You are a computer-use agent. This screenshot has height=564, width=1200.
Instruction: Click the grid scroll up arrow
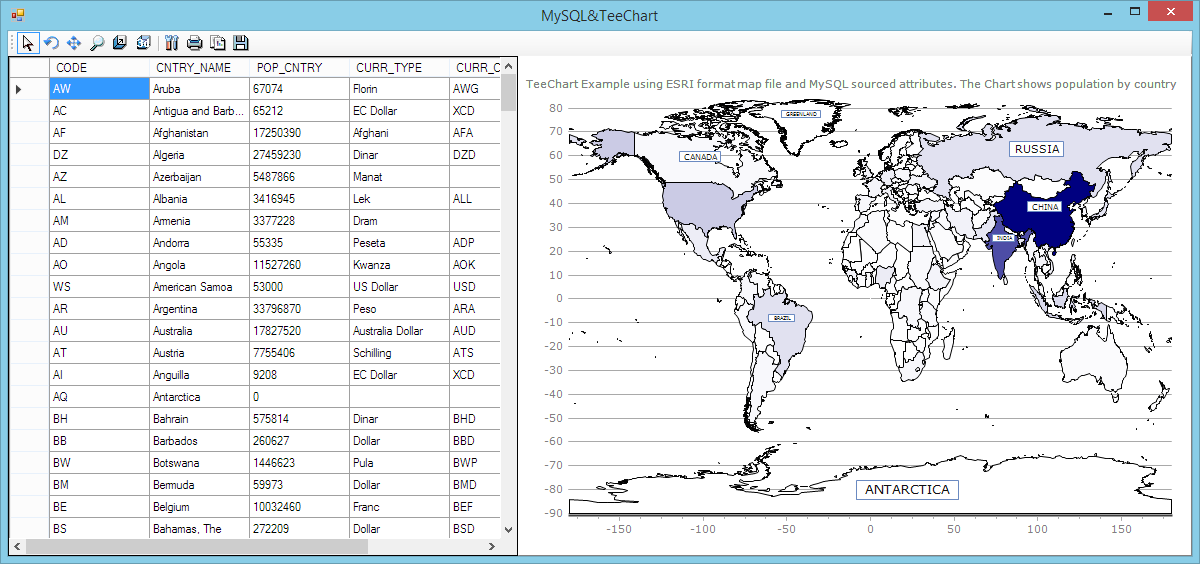508,66
